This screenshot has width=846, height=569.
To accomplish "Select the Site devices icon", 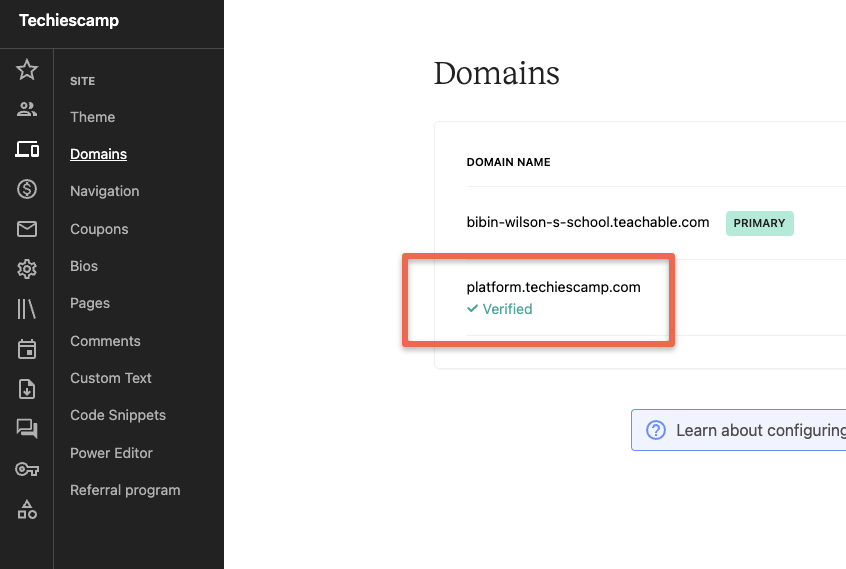I will (x=26, y=149).
